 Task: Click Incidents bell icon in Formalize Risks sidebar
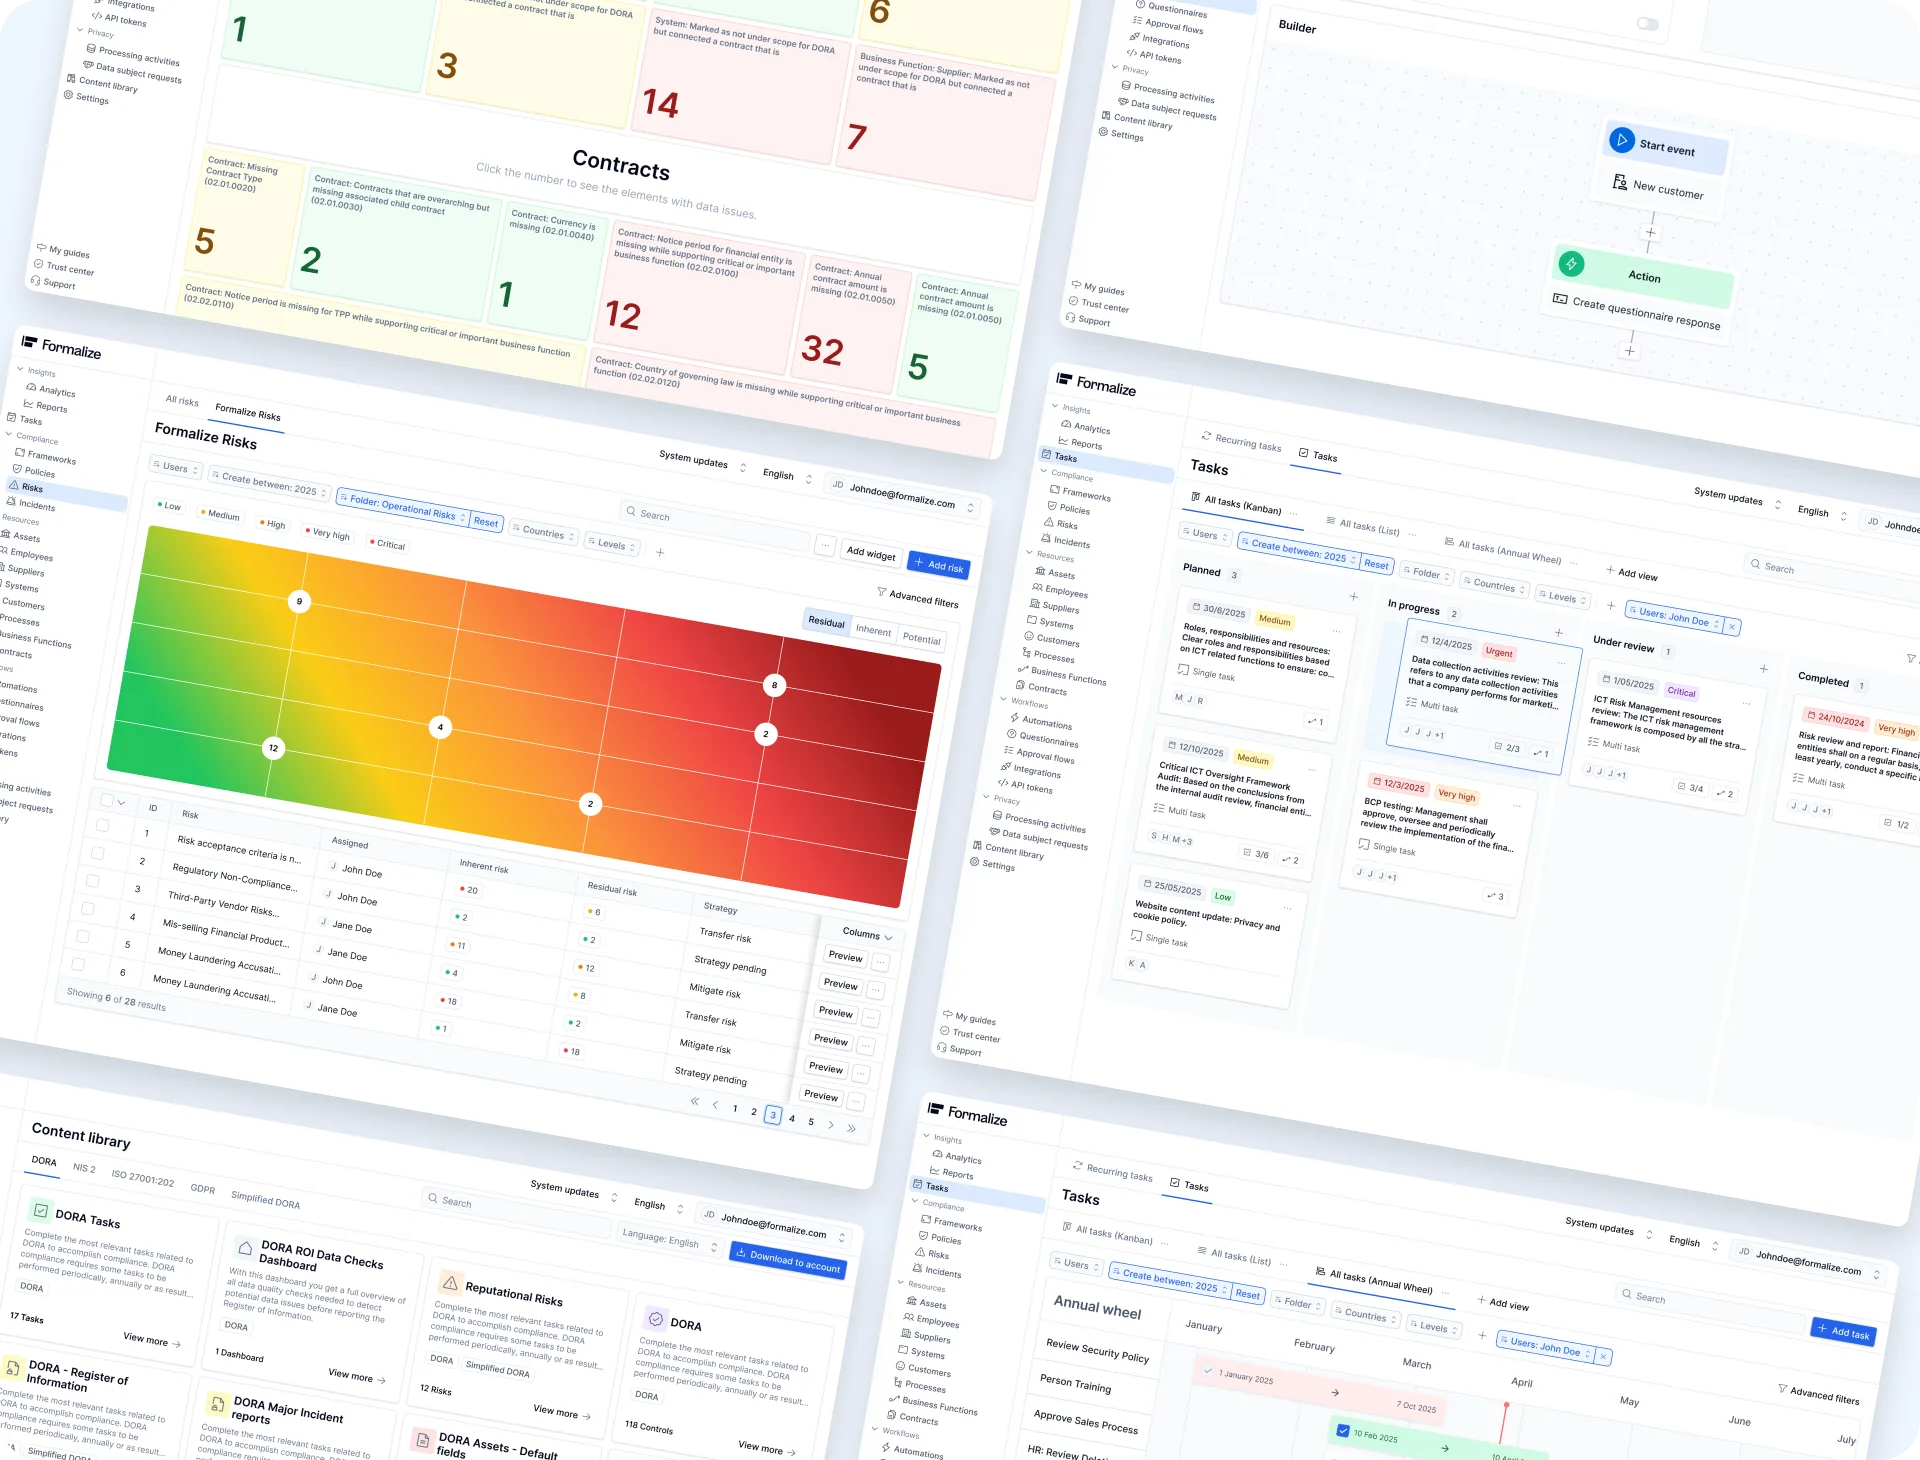(11, 502)
